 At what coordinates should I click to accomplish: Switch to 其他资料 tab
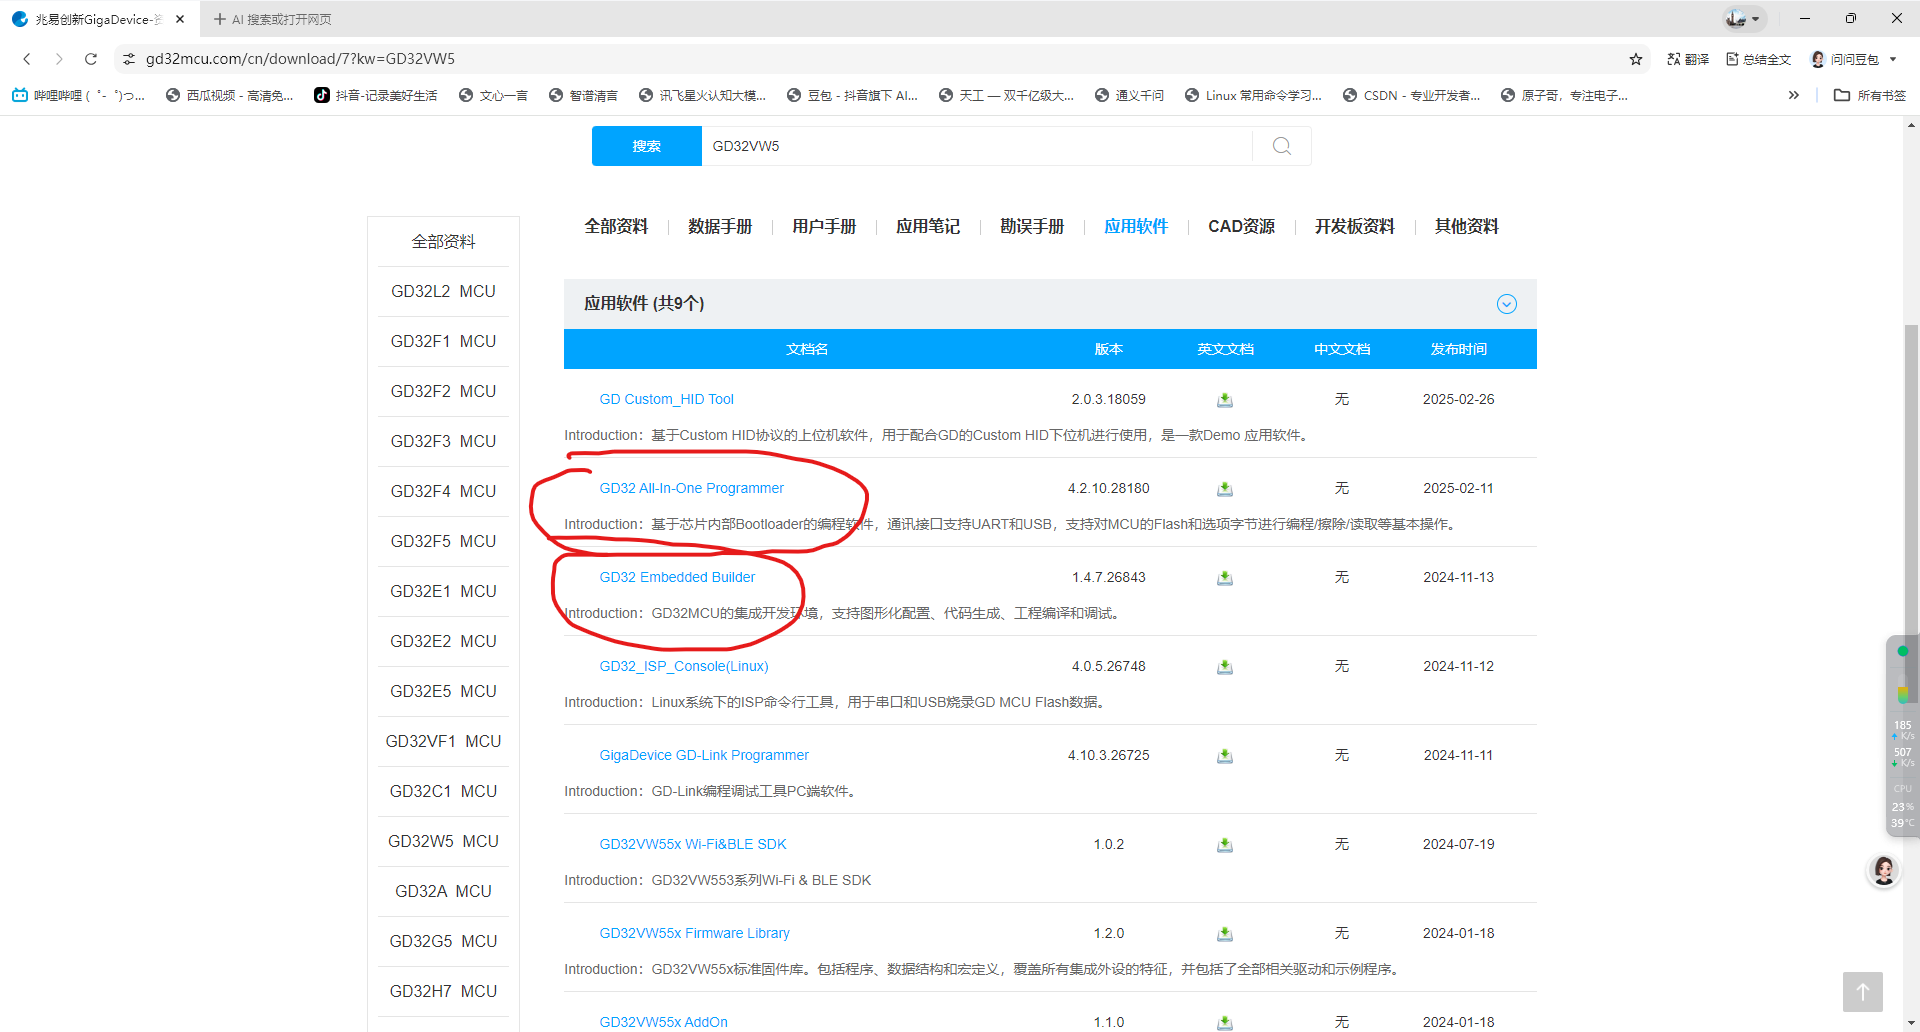click(1467, 227)
